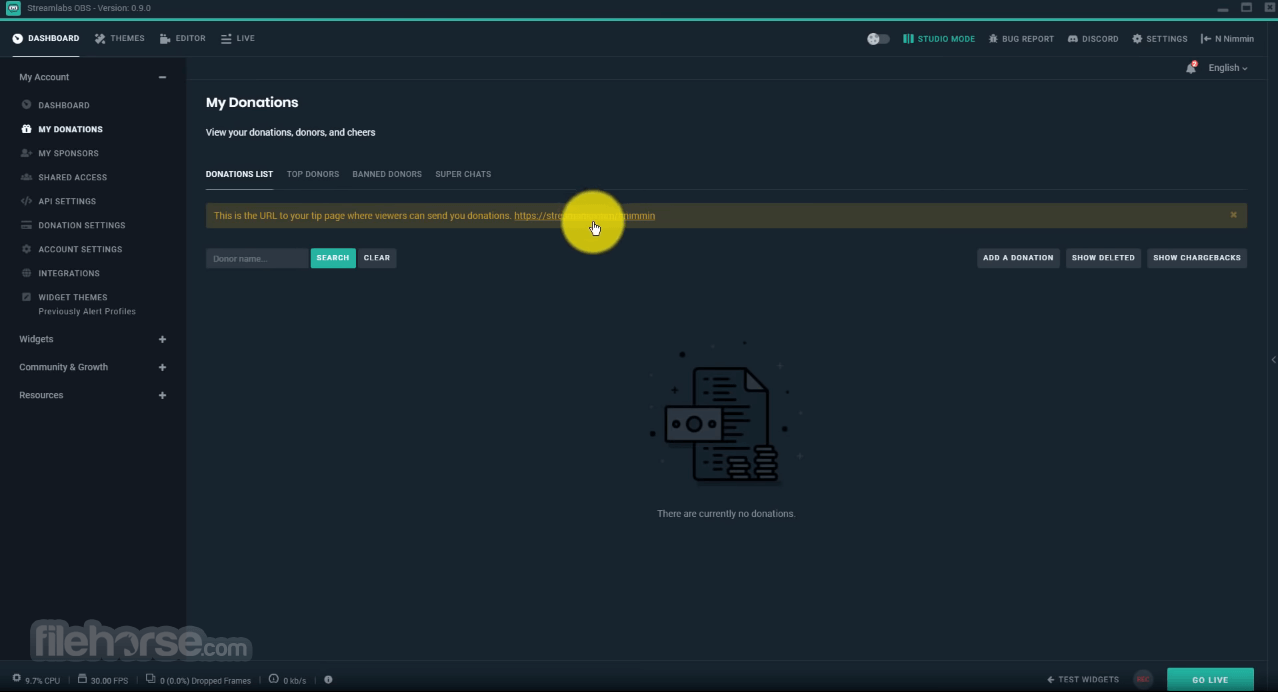
Task: Click the info icon in status bar
Action: click(328, 680)
